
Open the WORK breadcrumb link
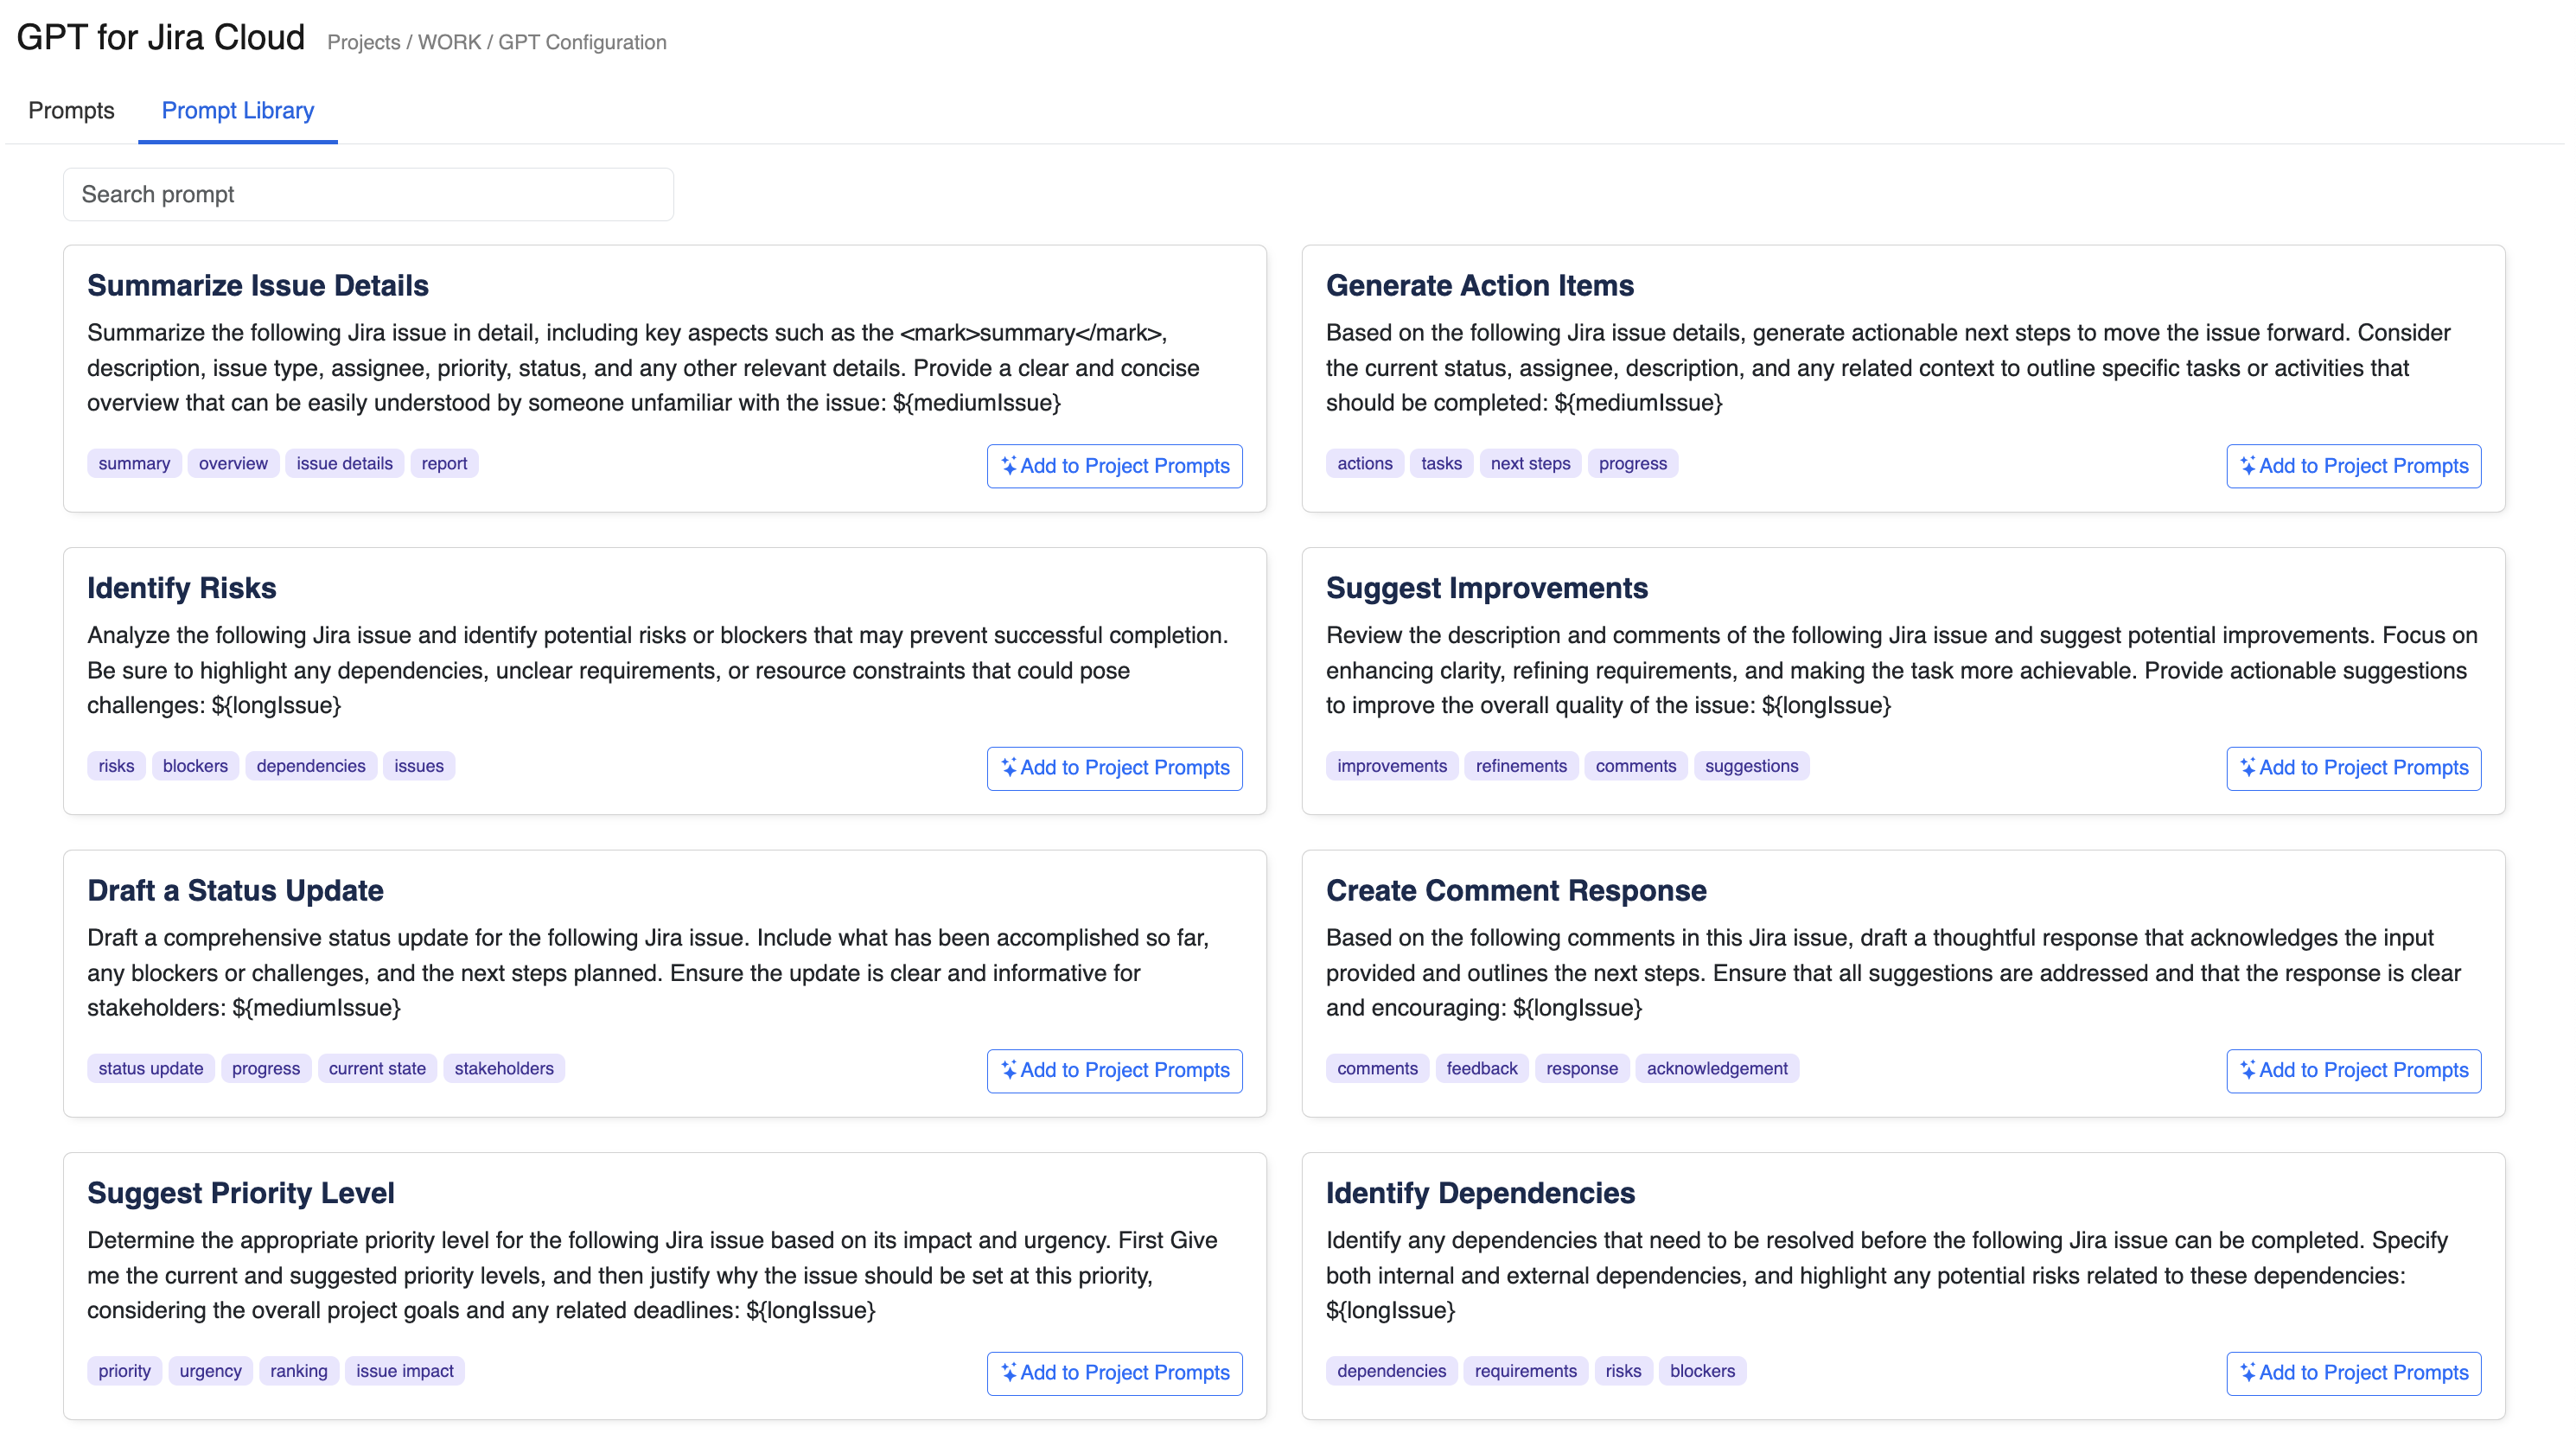449,42
